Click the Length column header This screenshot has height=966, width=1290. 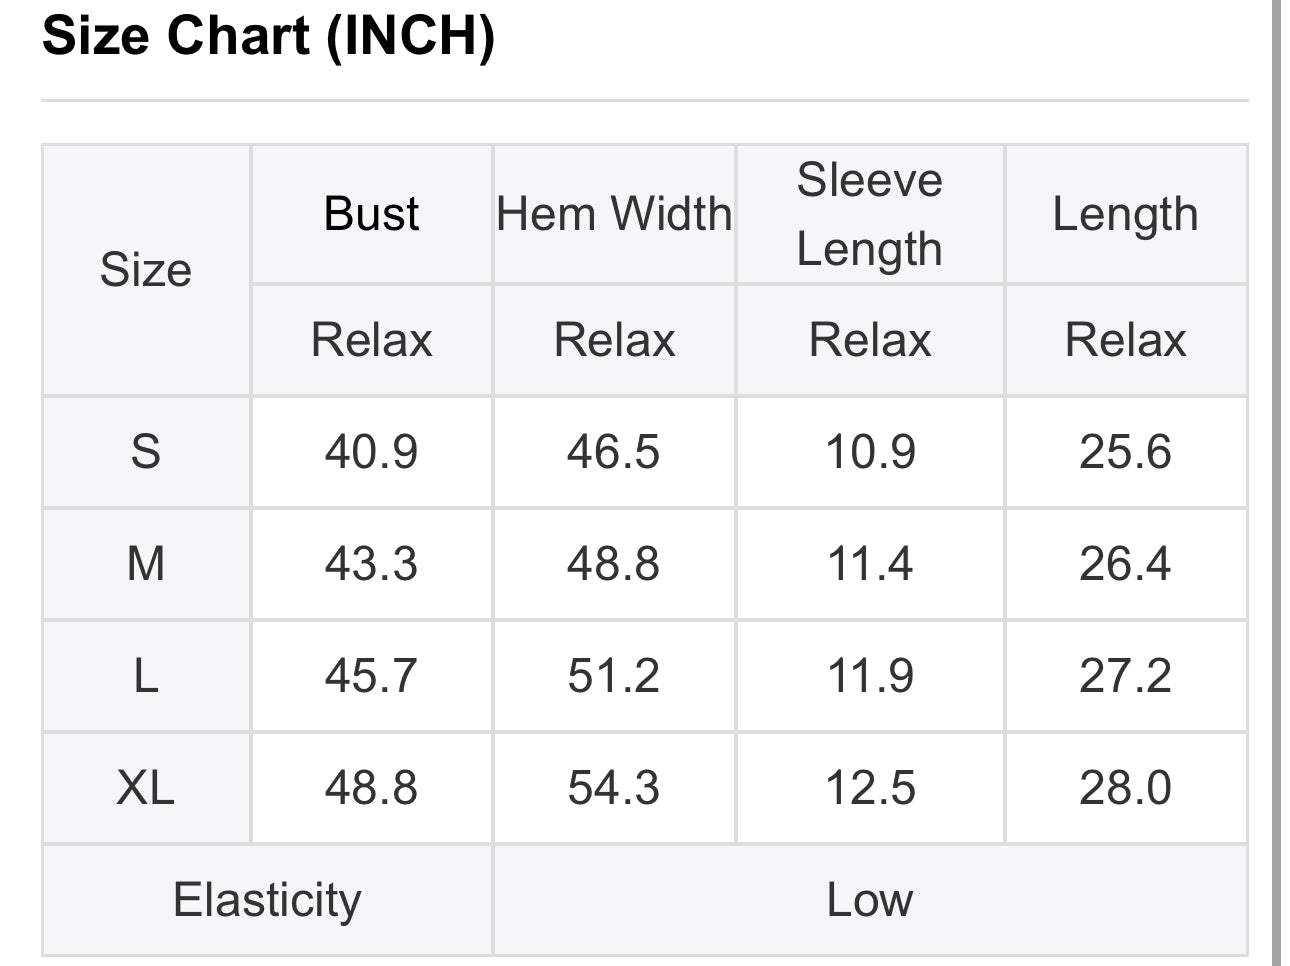tap(1126, 214)
